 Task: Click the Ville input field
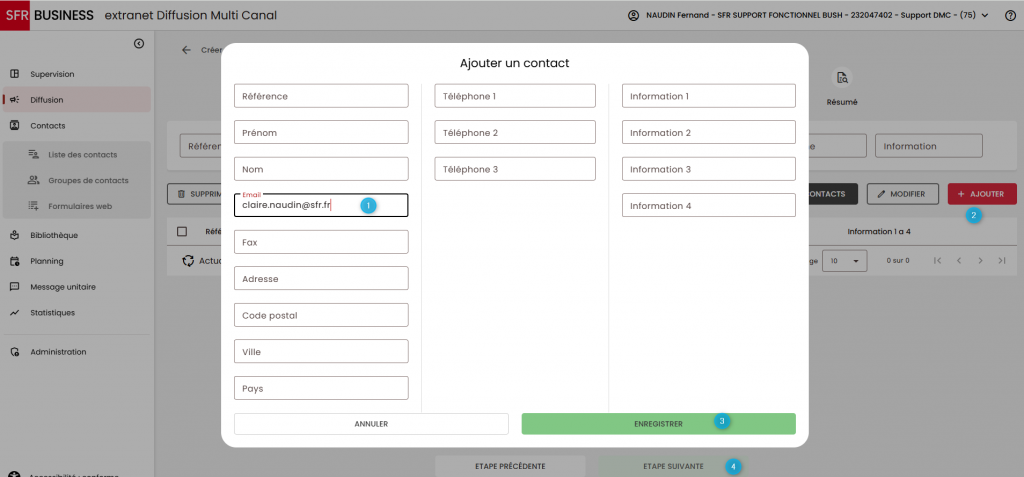coord(321,352)
